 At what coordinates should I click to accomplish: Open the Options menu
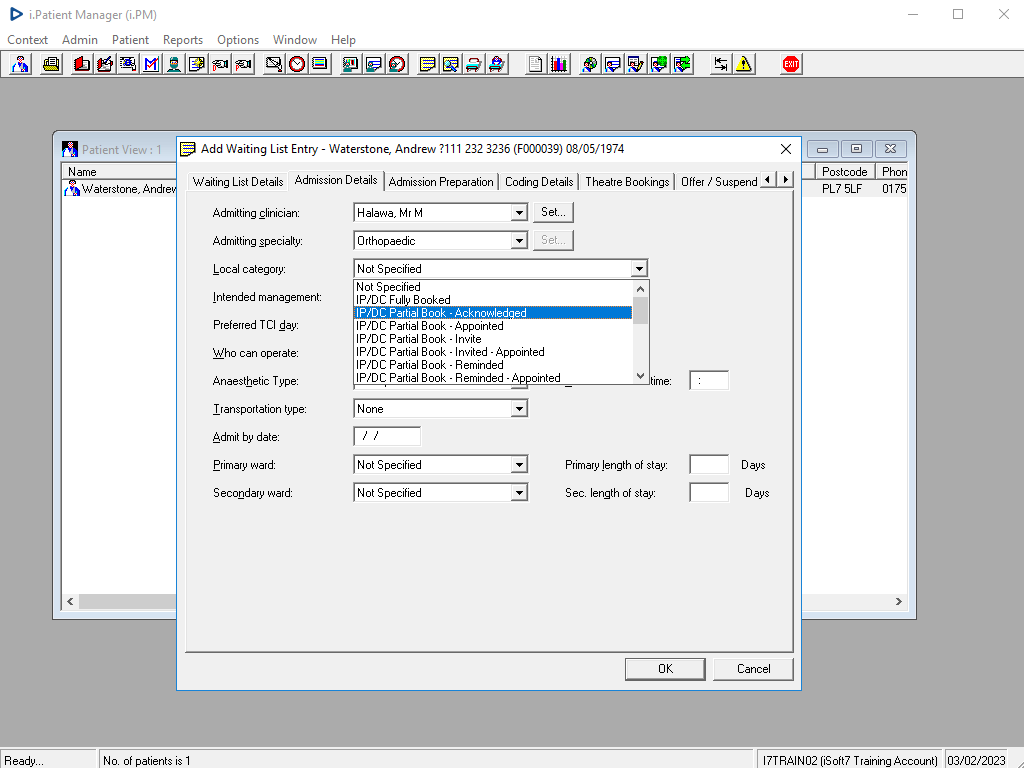[238, 40]
